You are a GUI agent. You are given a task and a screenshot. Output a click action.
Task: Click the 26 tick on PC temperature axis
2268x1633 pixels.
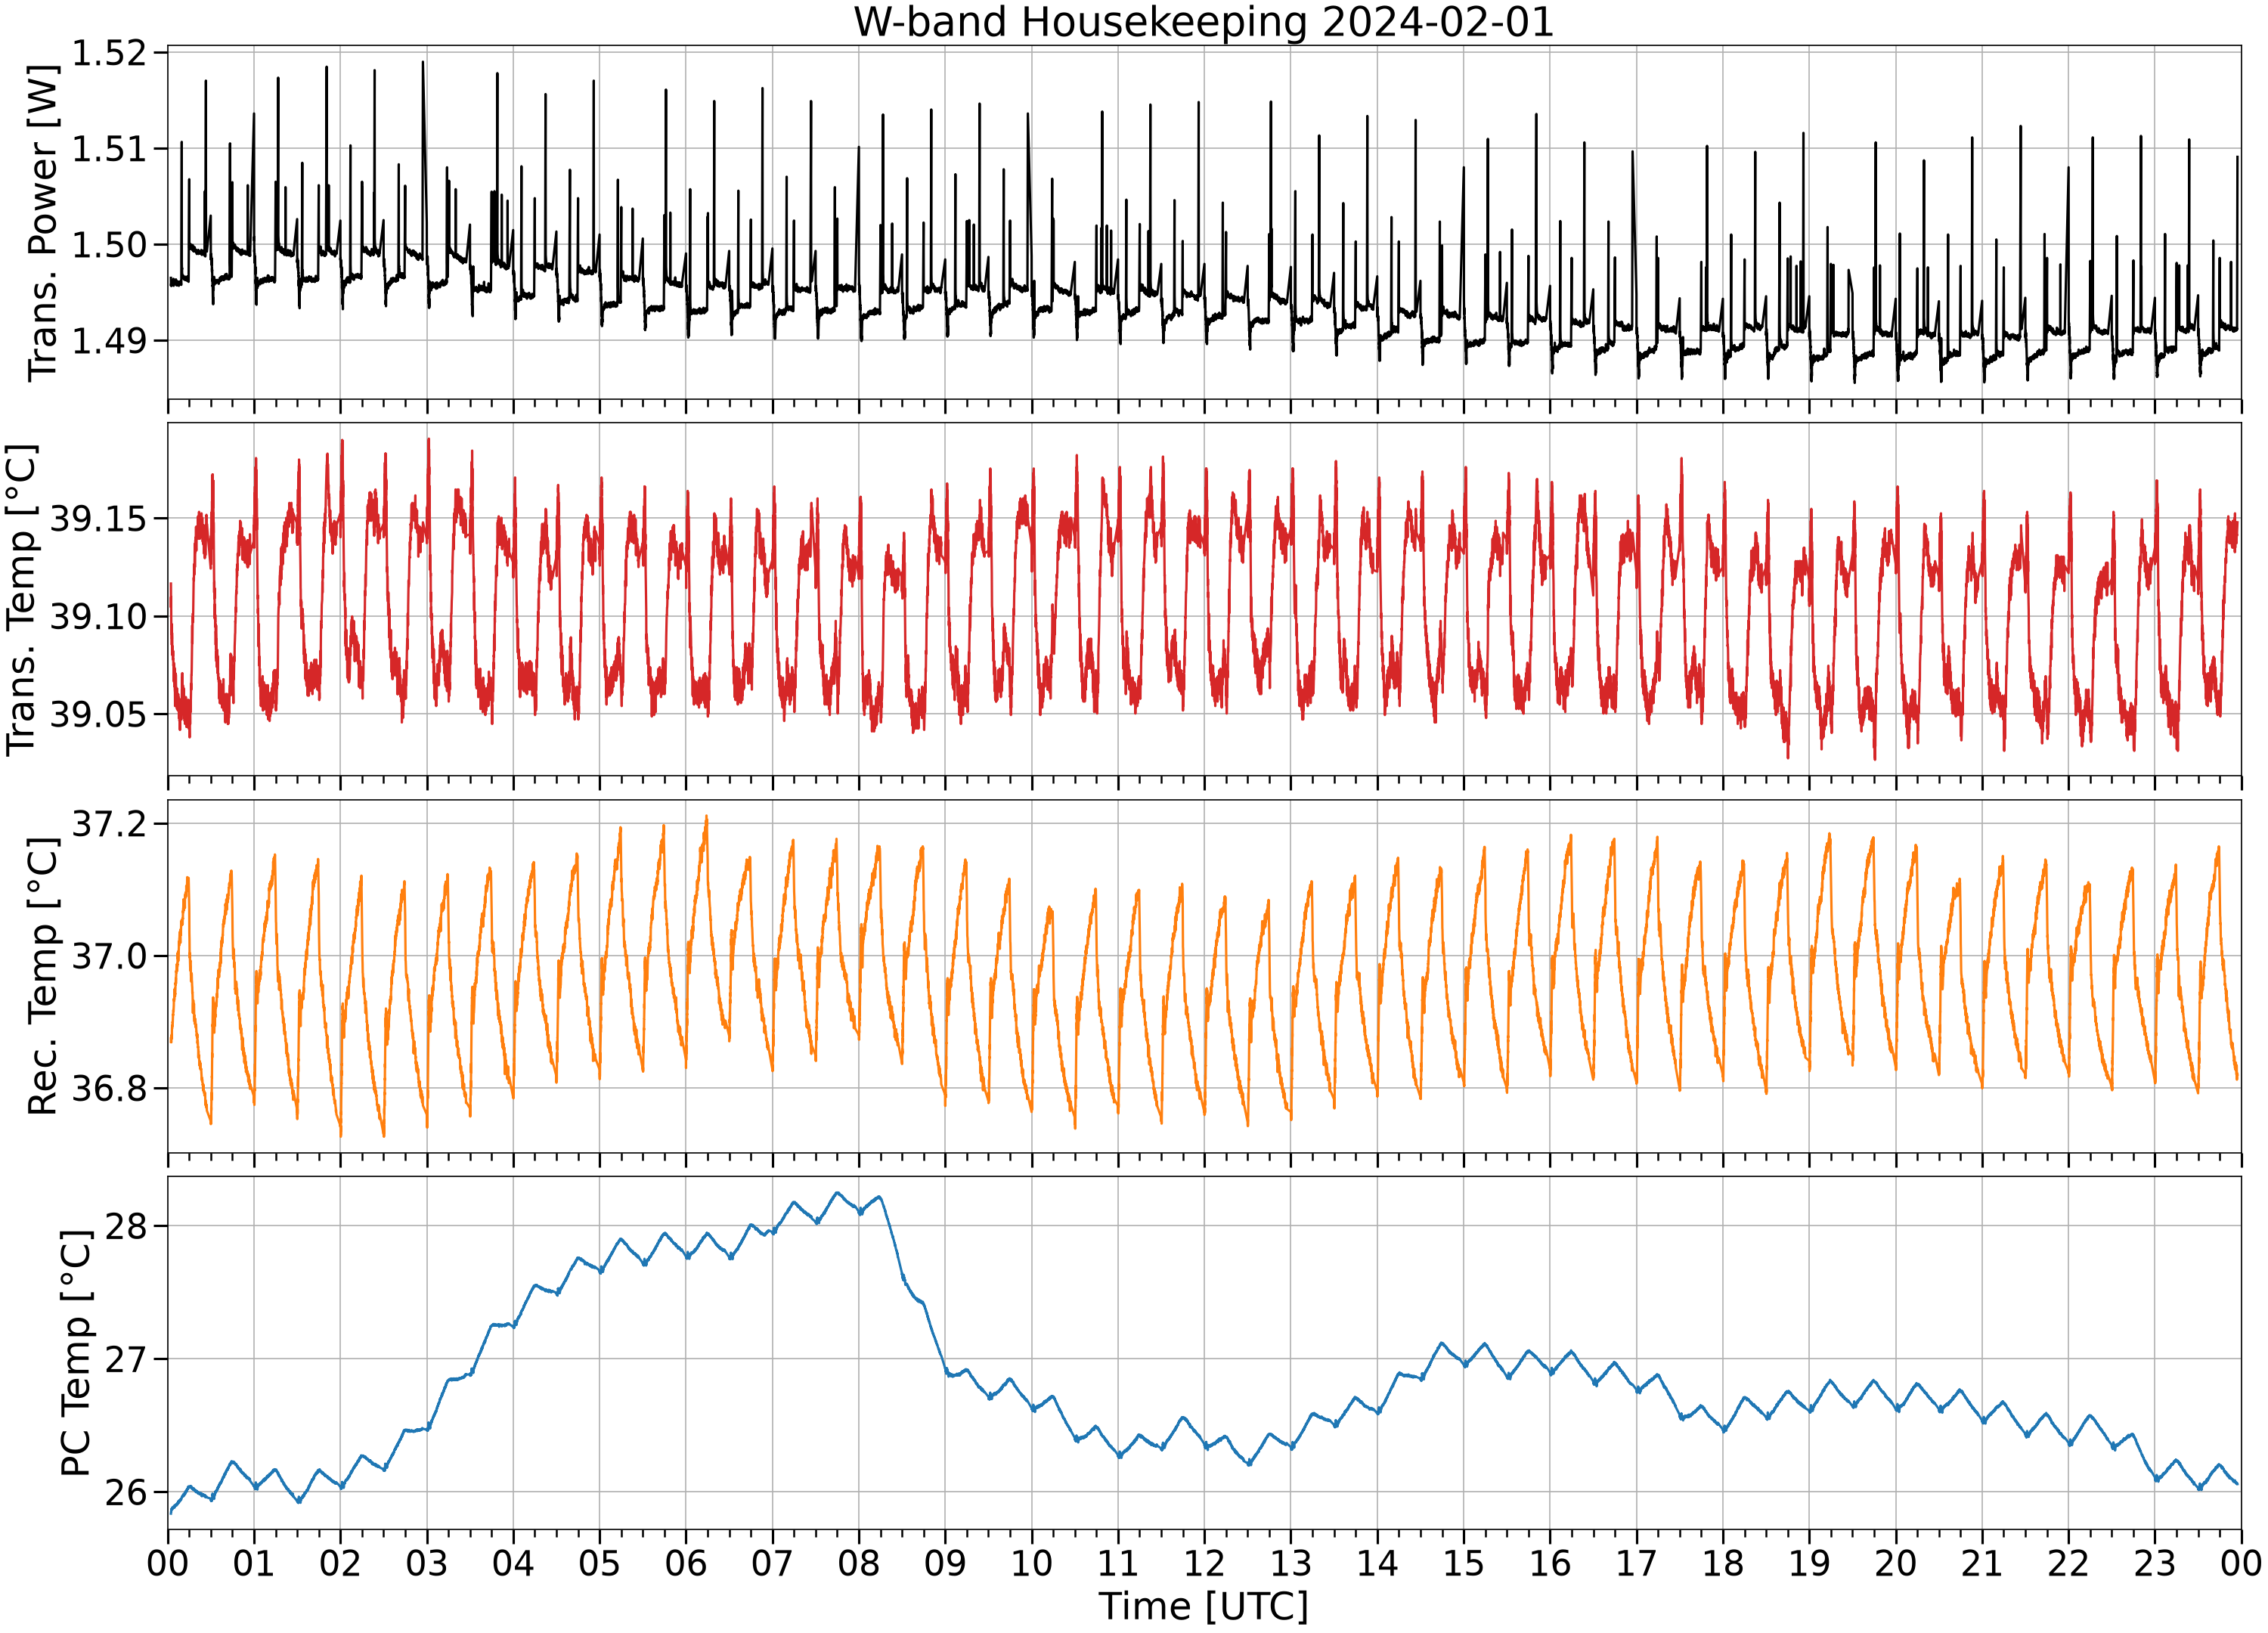[126, 1493]
